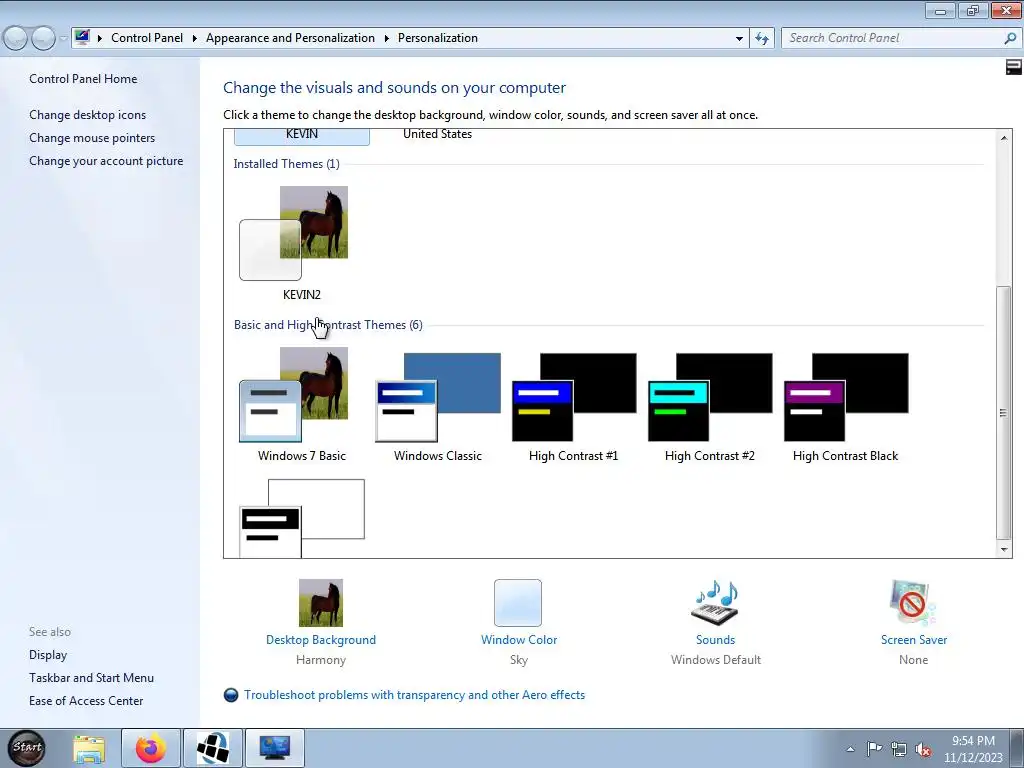Click the muted volume tray icon
Image resolution: width=1024 pixels, height=768 pixels.
tap(923, 749)
